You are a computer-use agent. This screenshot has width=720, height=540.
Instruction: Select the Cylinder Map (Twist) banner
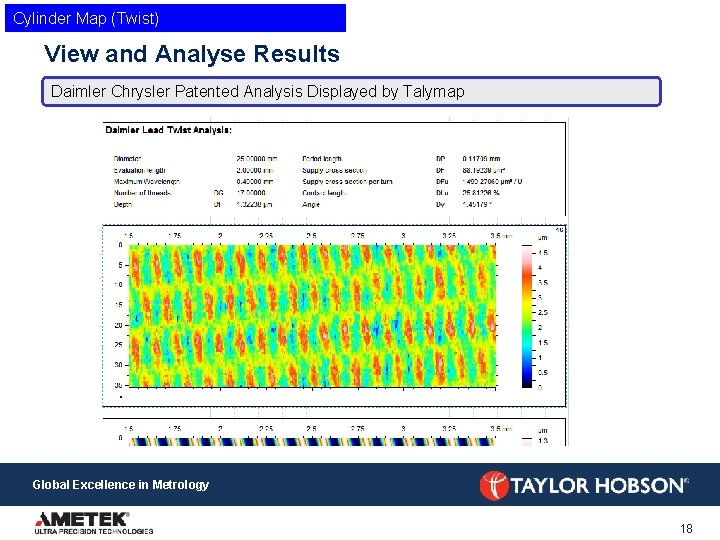(x=175, y=18)
